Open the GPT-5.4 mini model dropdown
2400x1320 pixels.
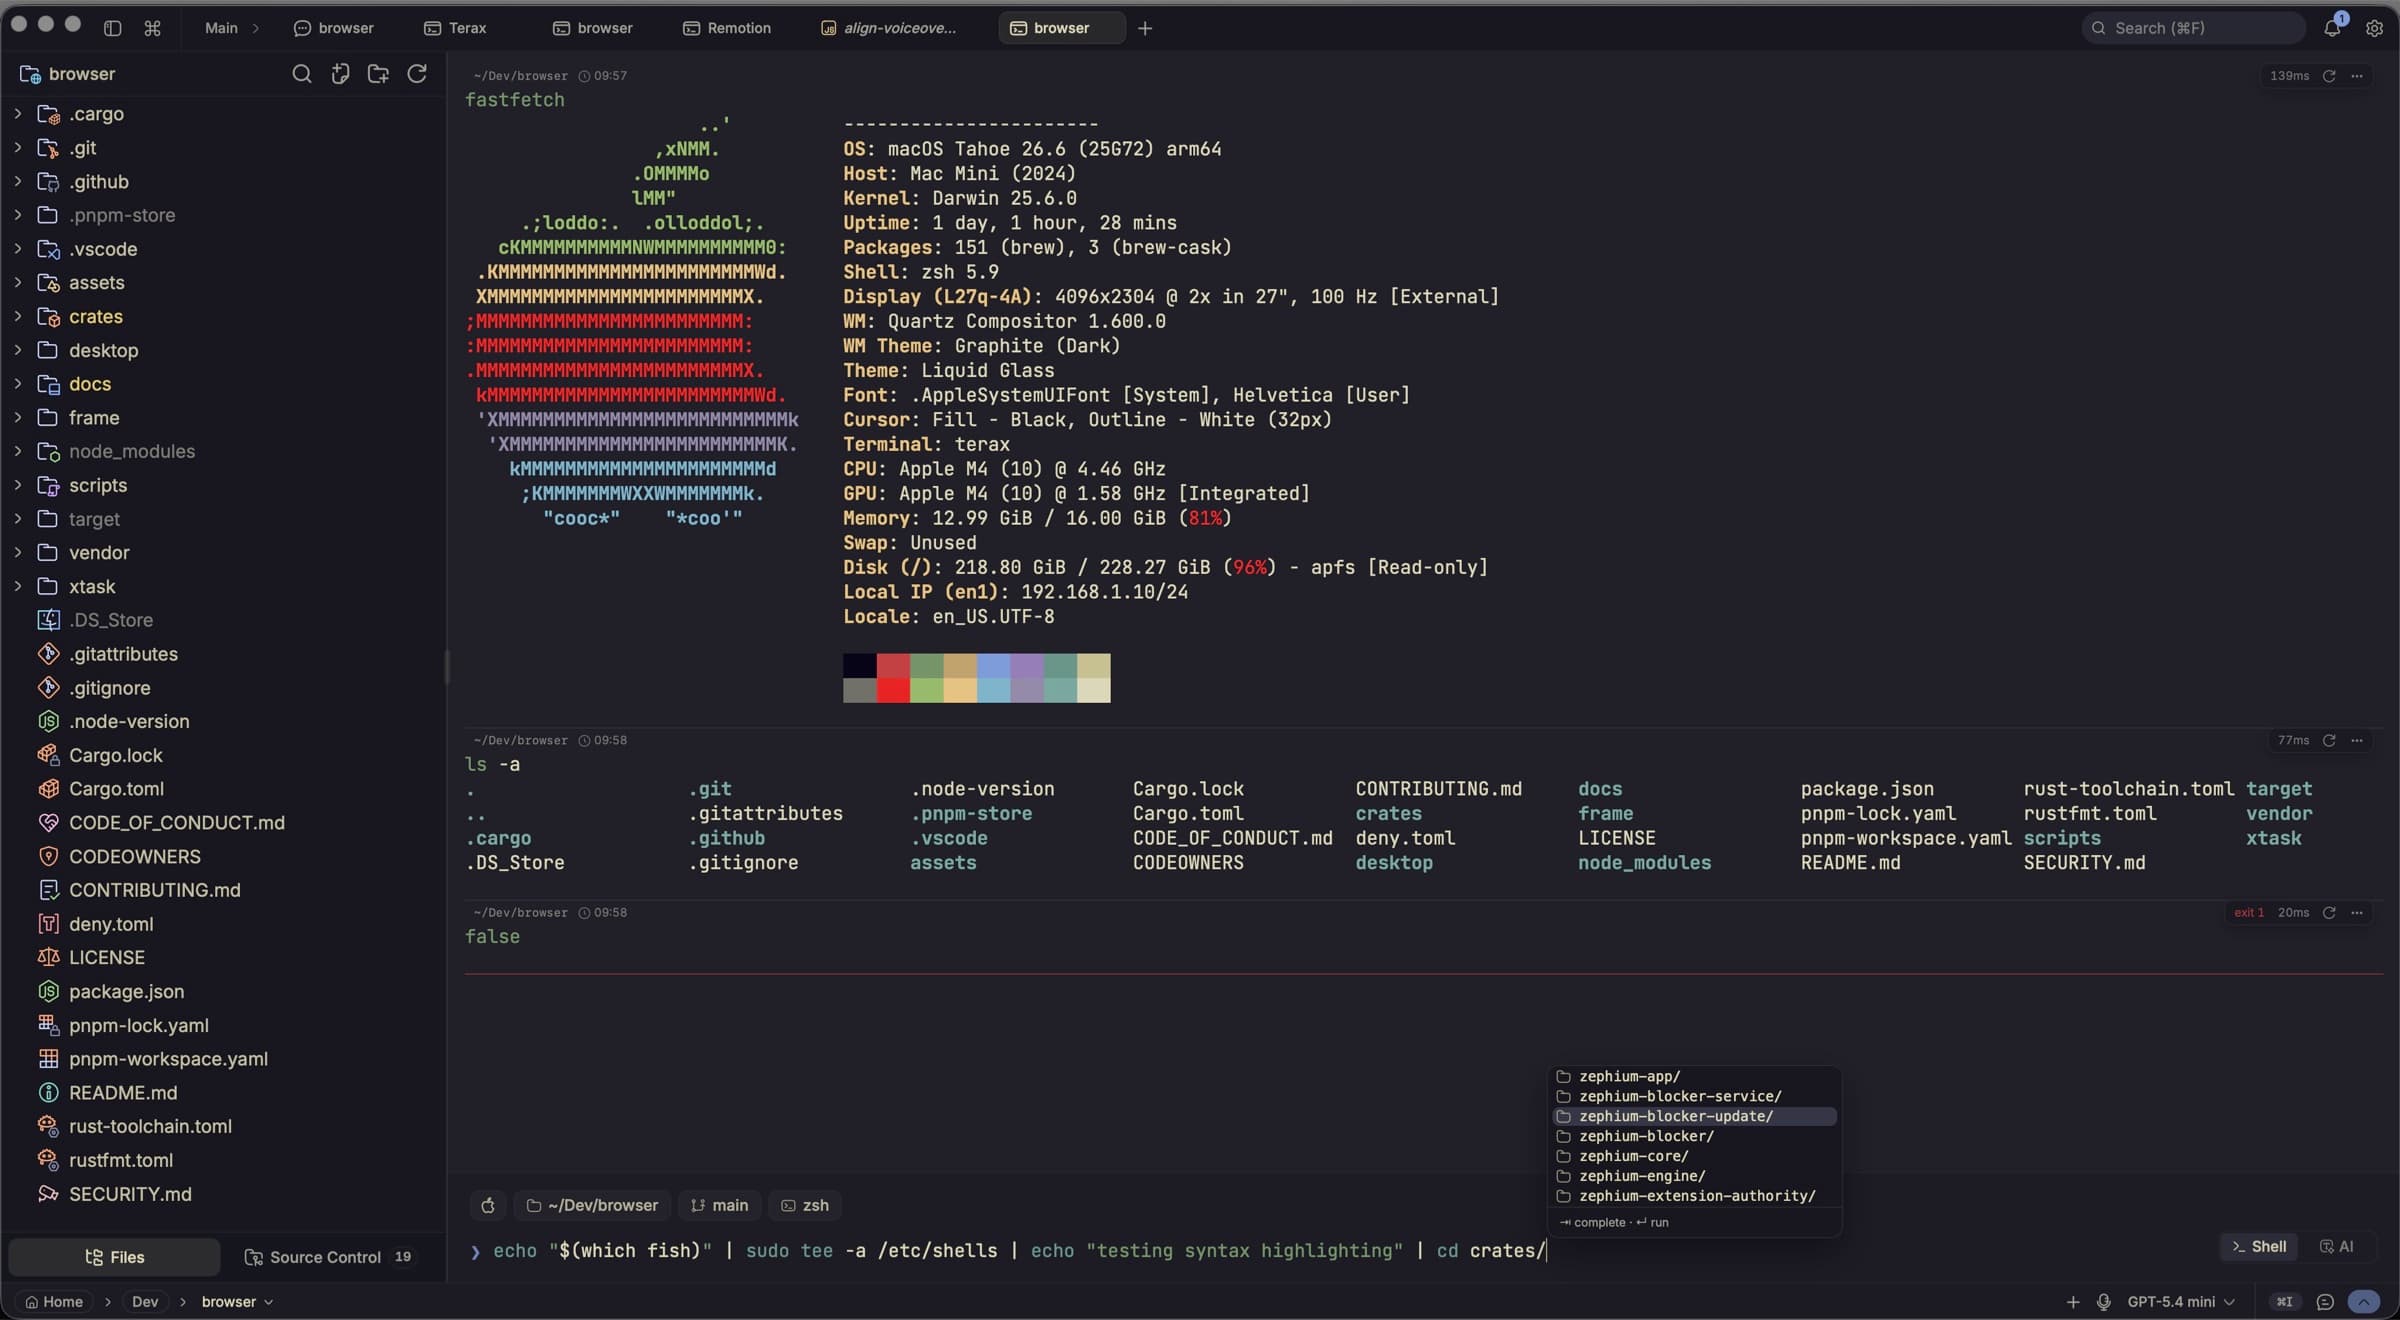click(x=2180, y=1302)
